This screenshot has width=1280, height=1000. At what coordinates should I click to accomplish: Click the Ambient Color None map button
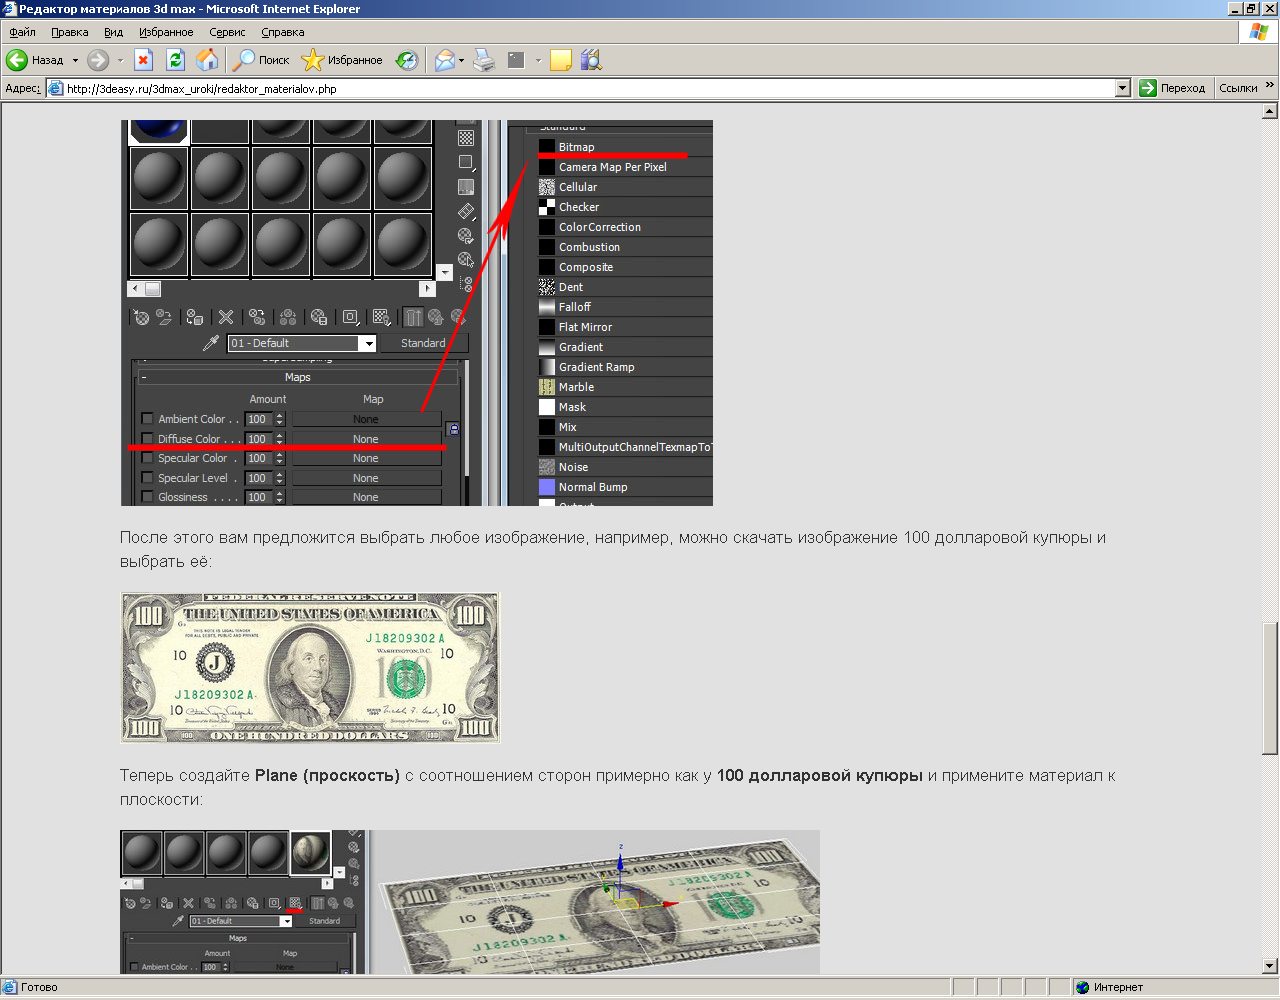click(366, 419)
